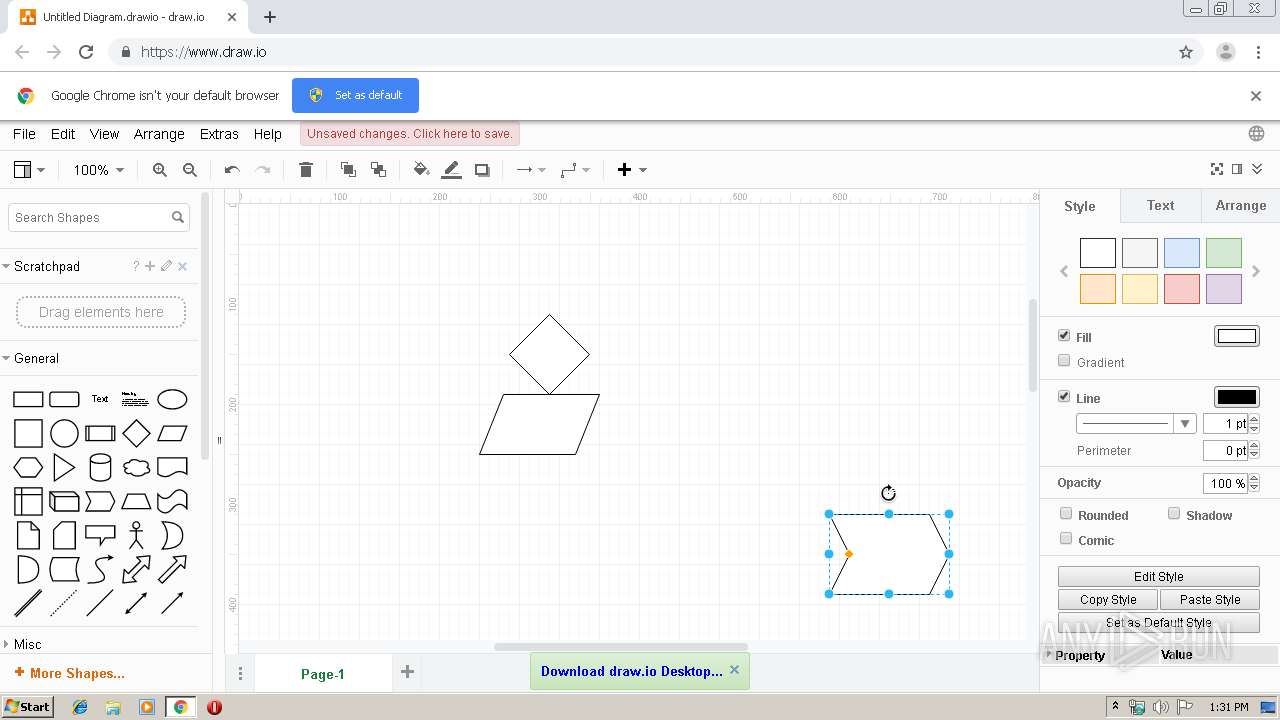This screenshot has width=1280, height=720.
Task: Open the black Line color swatch
Action: click(x=1236, y=397)
